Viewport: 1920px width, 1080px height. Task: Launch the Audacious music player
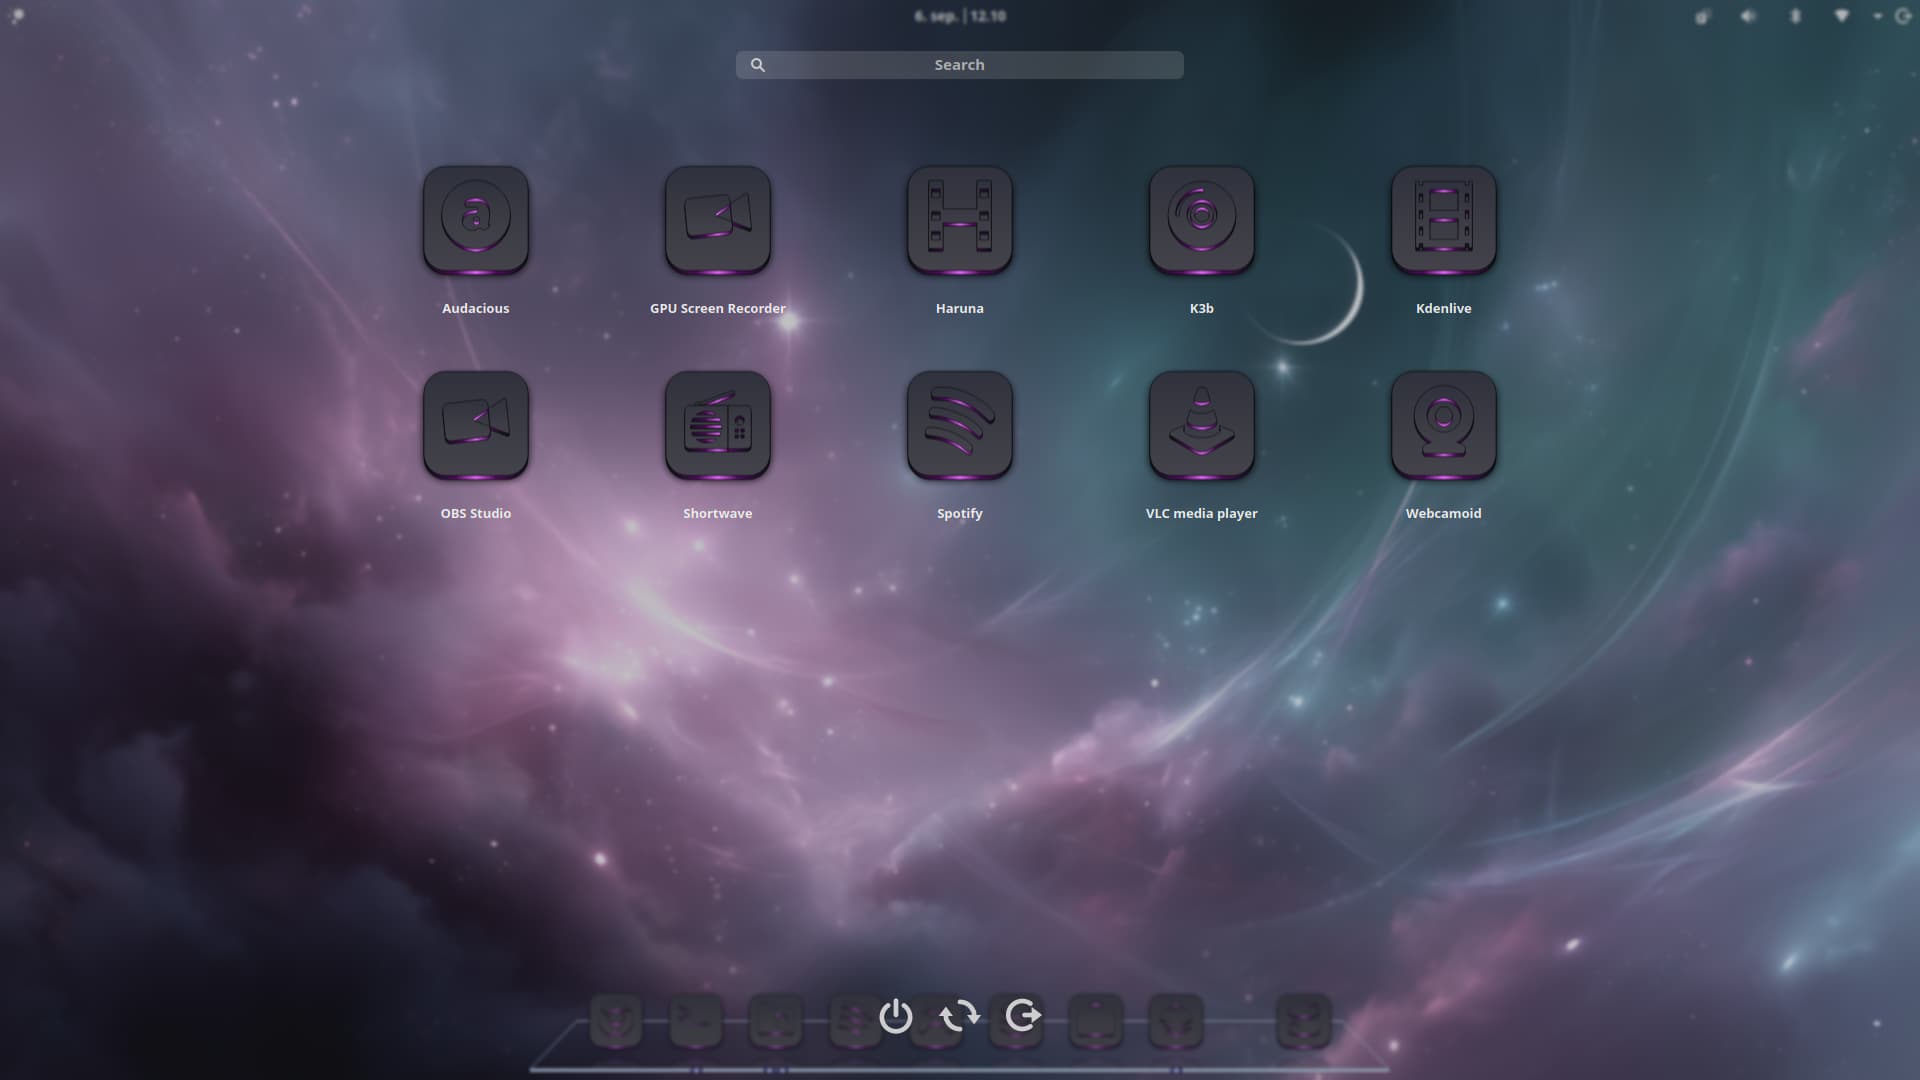[476, 220]
